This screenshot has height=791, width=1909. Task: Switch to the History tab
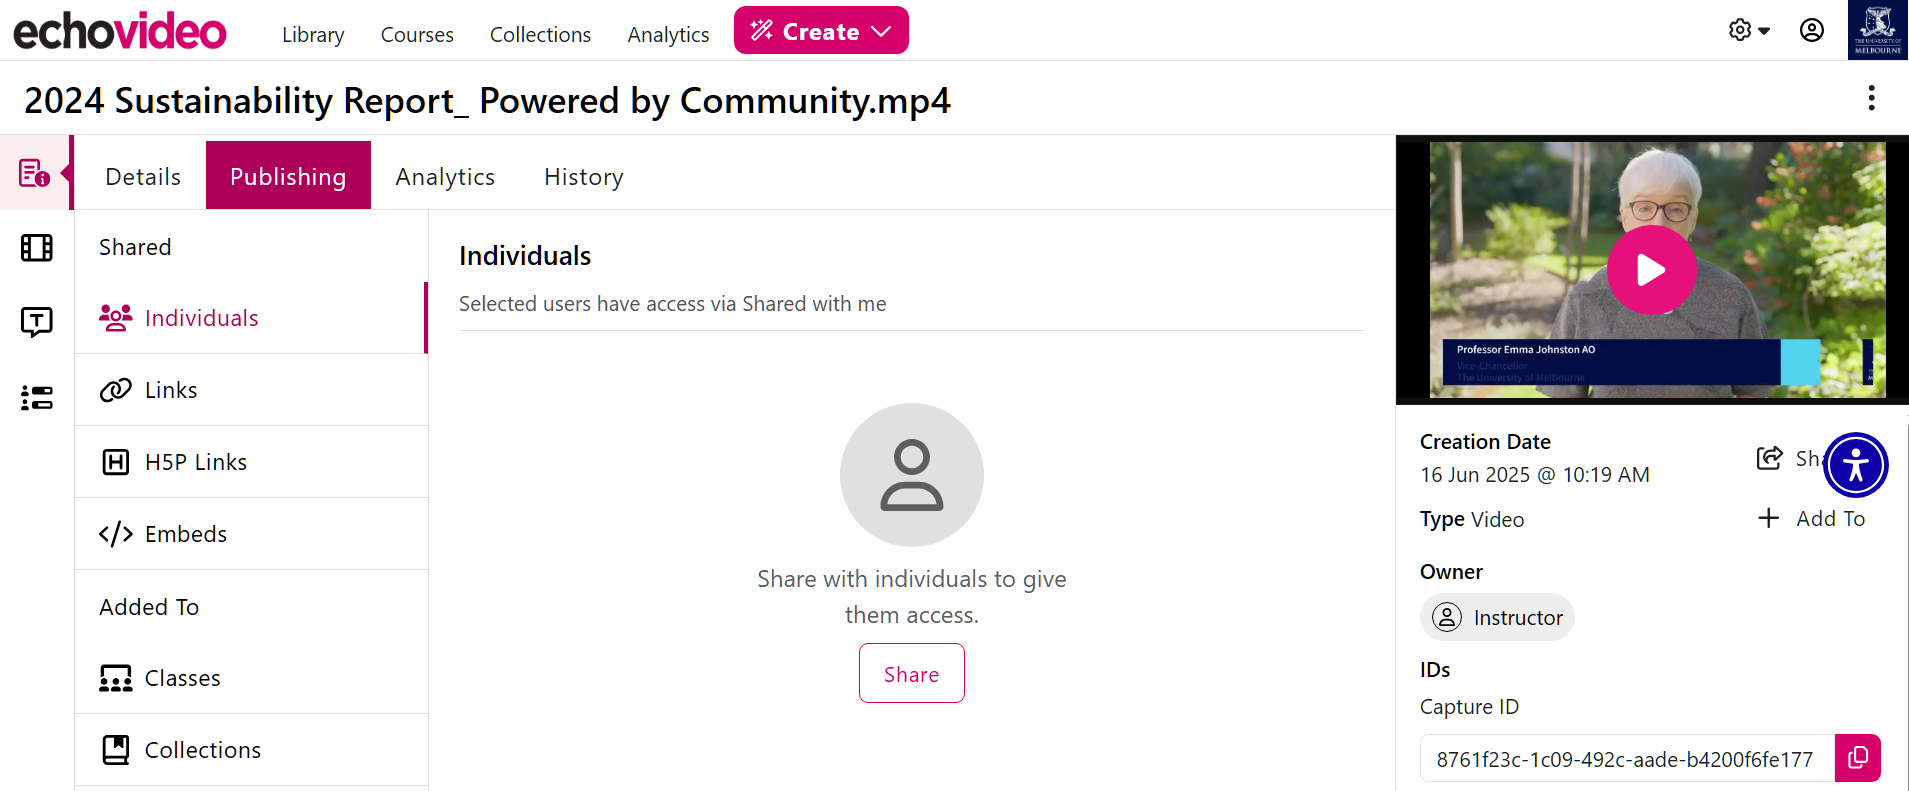[x=584, y=176]
